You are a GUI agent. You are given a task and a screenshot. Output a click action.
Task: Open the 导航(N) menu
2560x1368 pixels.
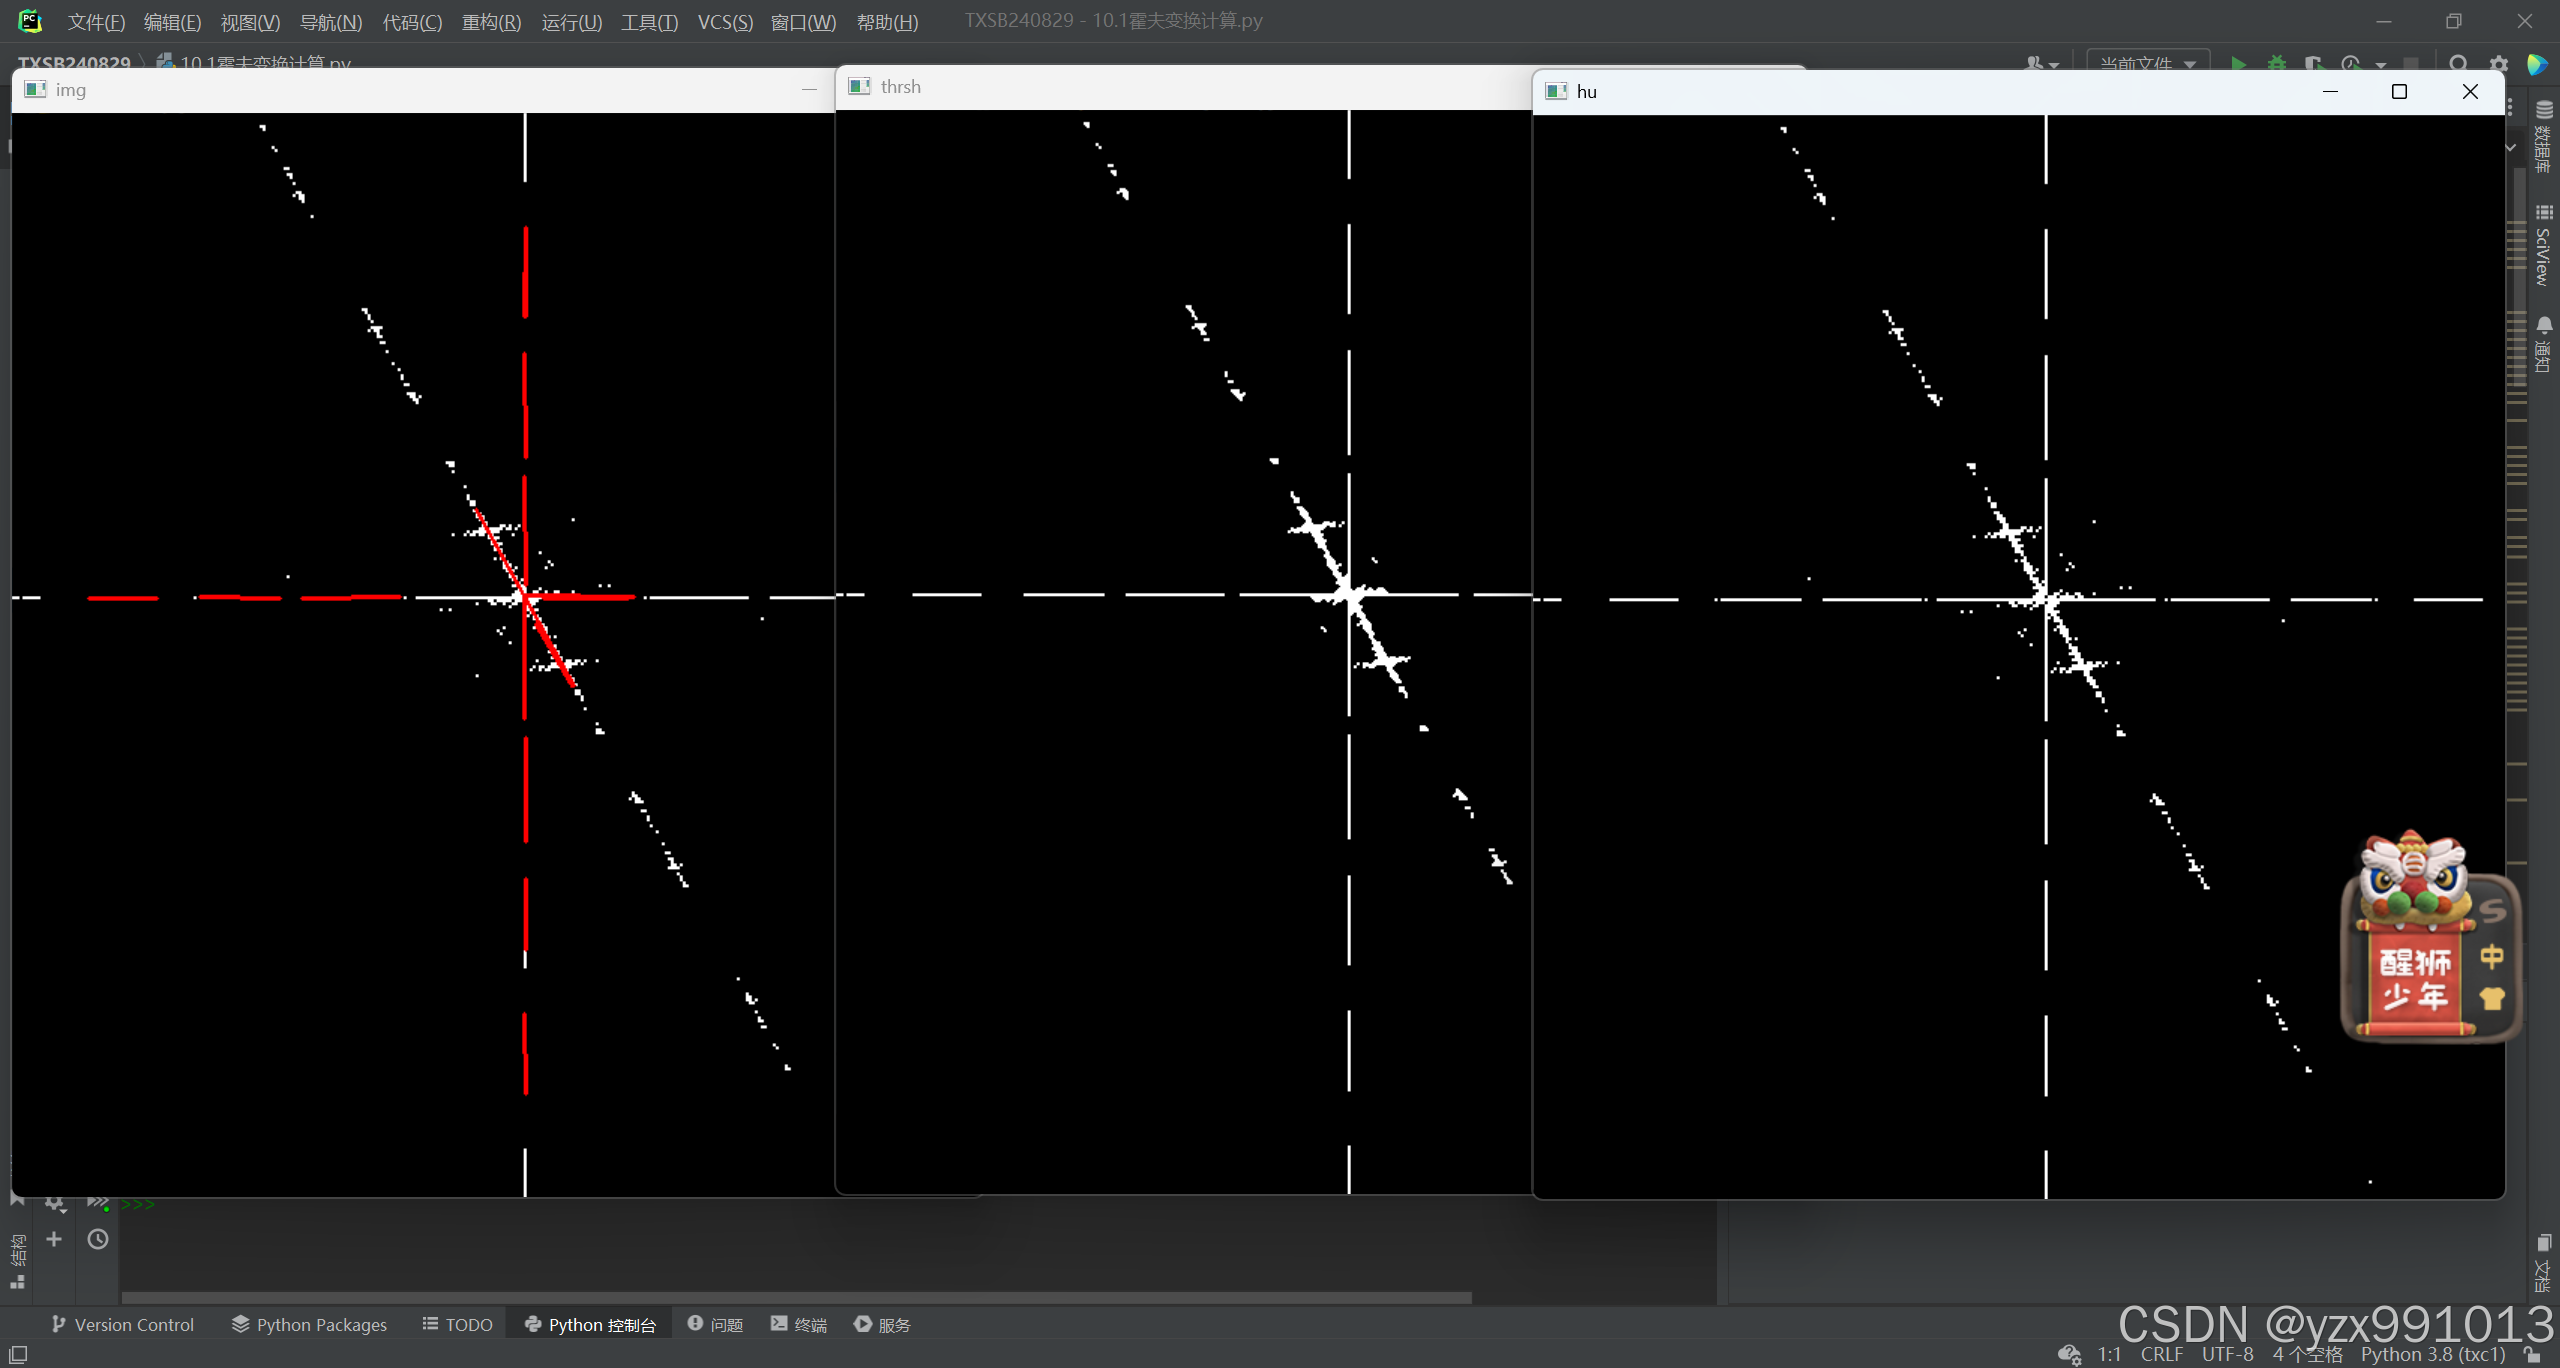pos(331,22)
